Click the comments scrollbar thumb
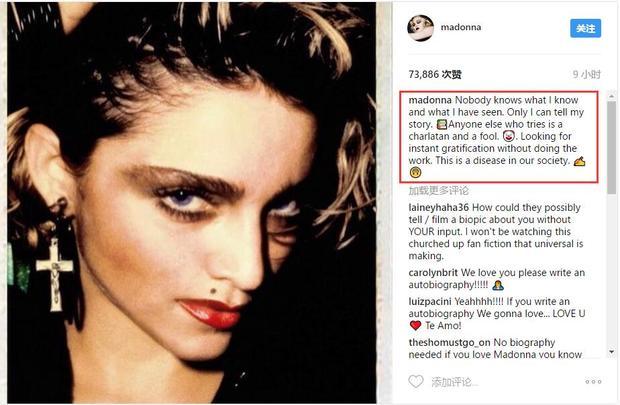 pyautogui.click(x=612, y=147)
